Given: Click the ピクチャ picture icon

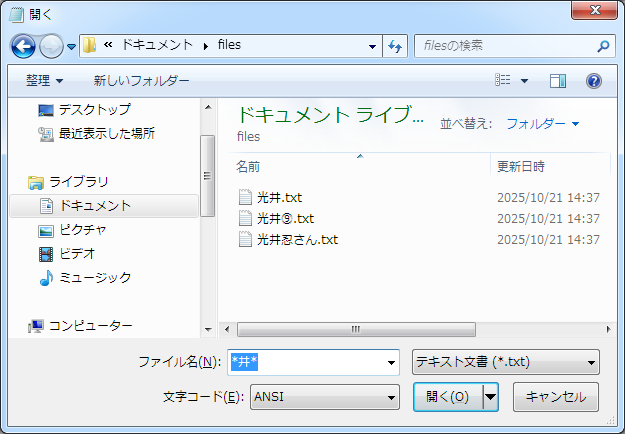Looking at the screenshot, I should [46, 231].
